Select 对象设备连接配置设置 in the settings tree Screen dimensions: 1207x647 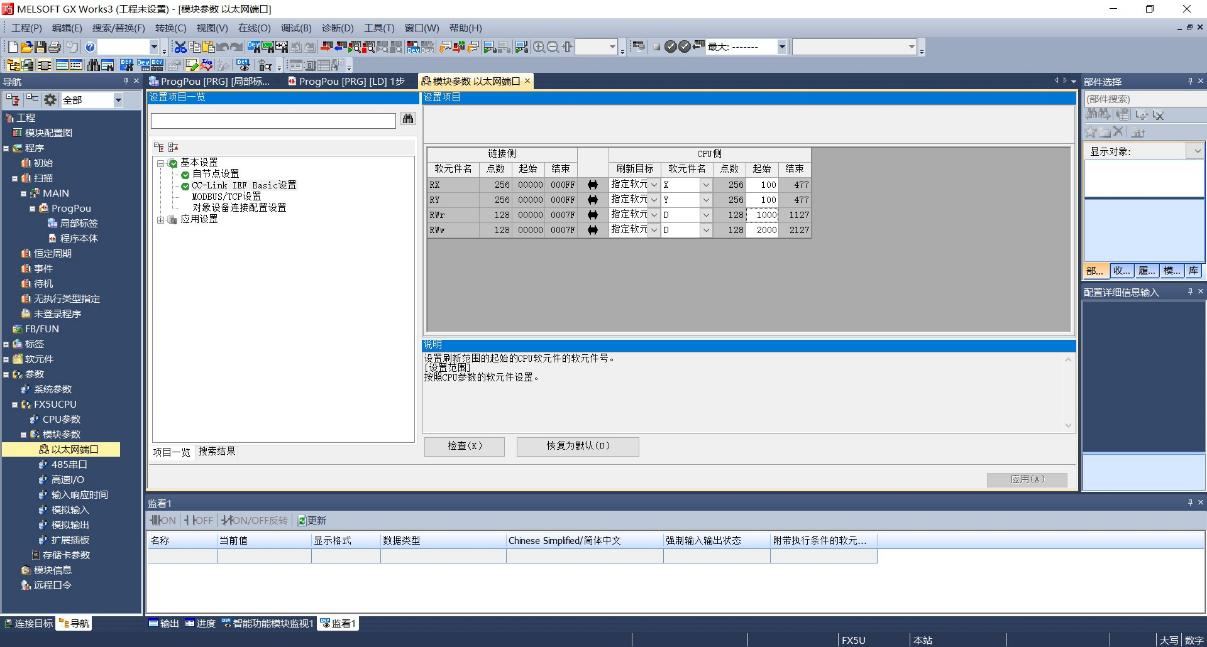pyautogui.click(x=238, y=208)
